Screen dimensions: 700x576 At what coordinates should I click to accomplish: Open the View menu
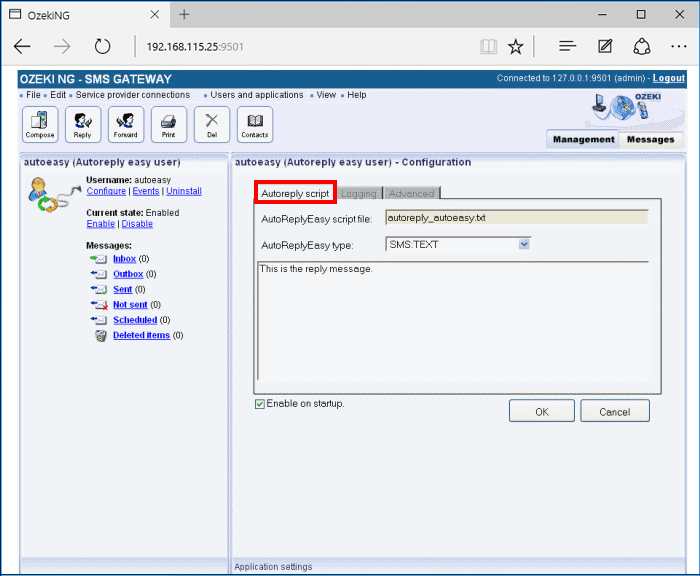tap(326, 95)
